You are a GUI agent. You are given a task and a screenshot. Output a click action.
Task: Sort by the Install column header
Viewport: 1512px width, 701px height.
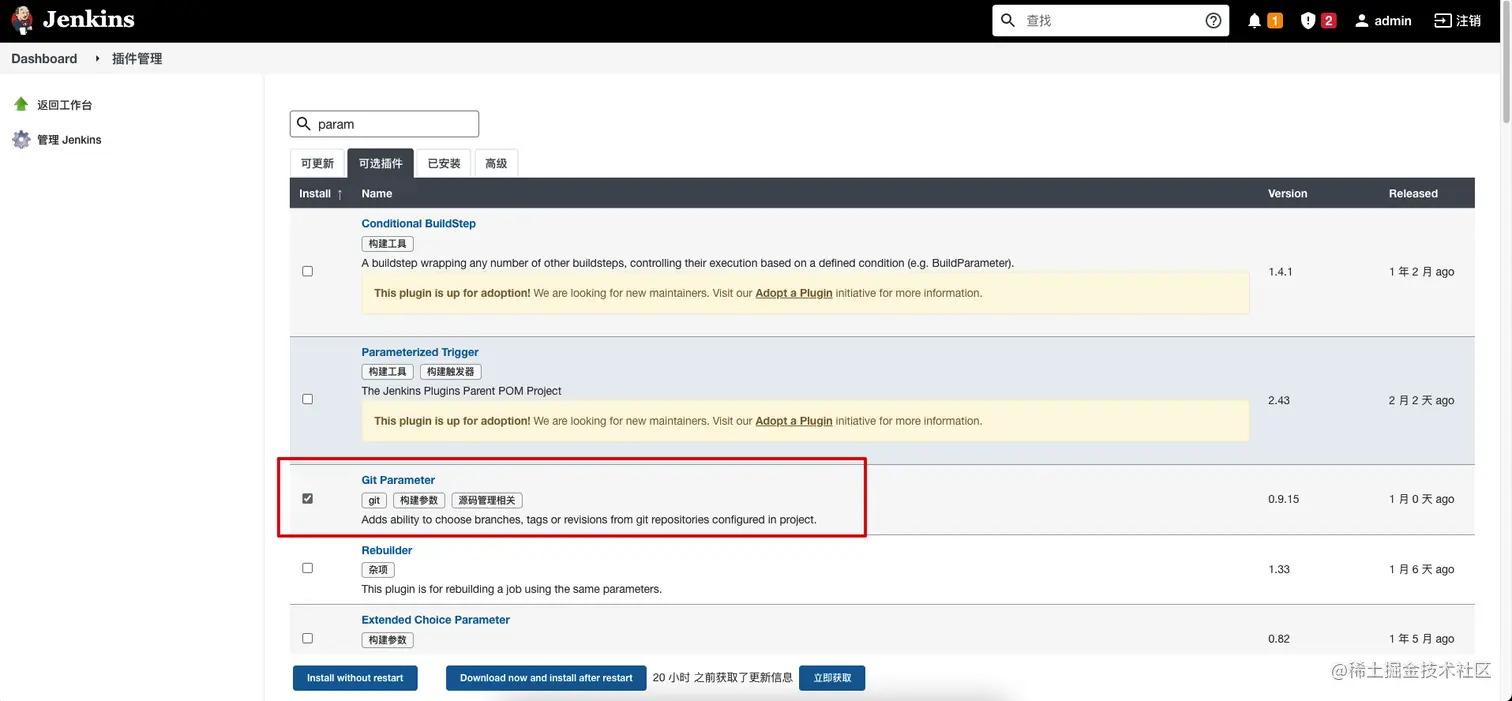pos(321,193)
